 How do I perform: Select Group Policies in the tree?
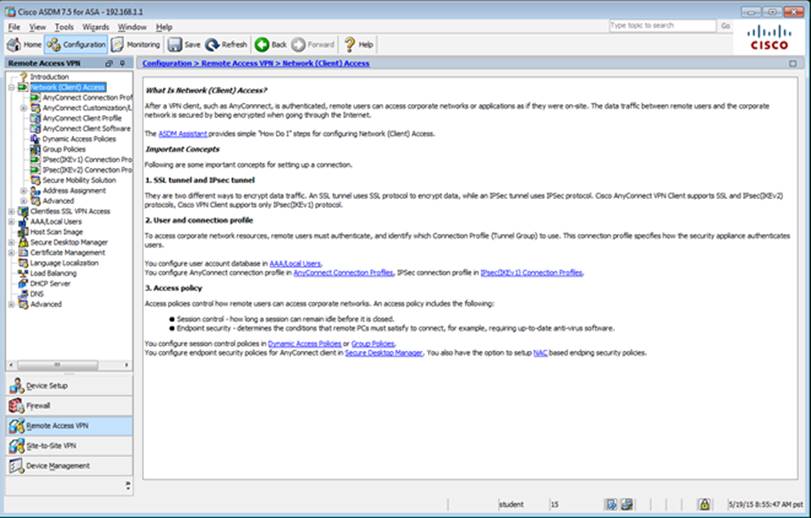click(65, 149)
